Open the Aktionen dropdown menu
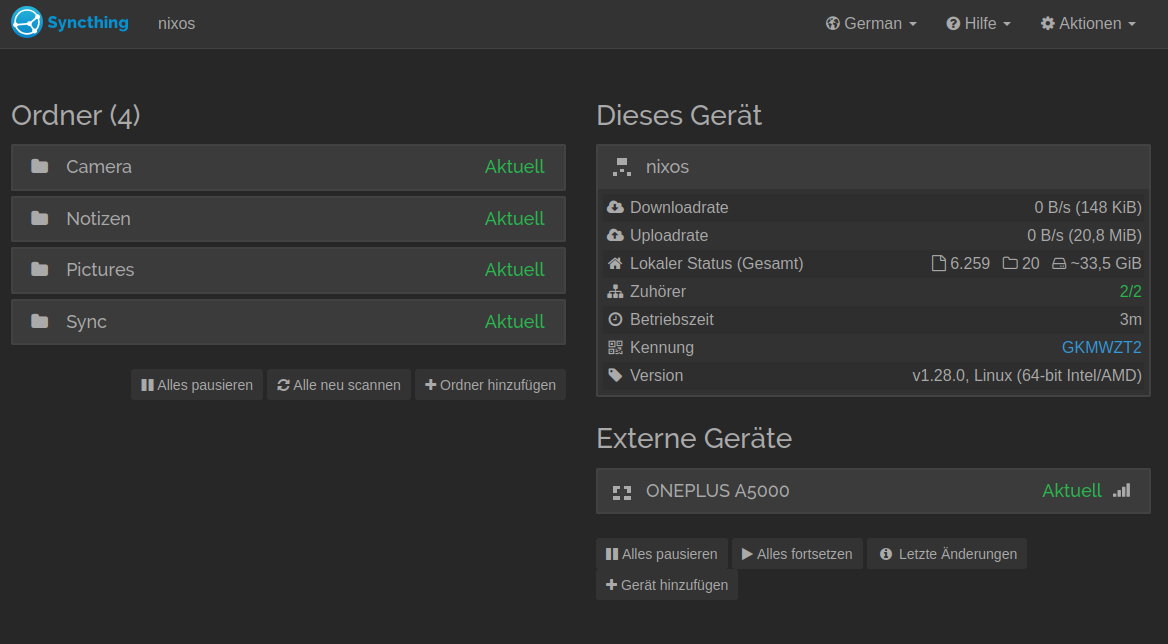1168x644 pixels. pos(1088,23)
